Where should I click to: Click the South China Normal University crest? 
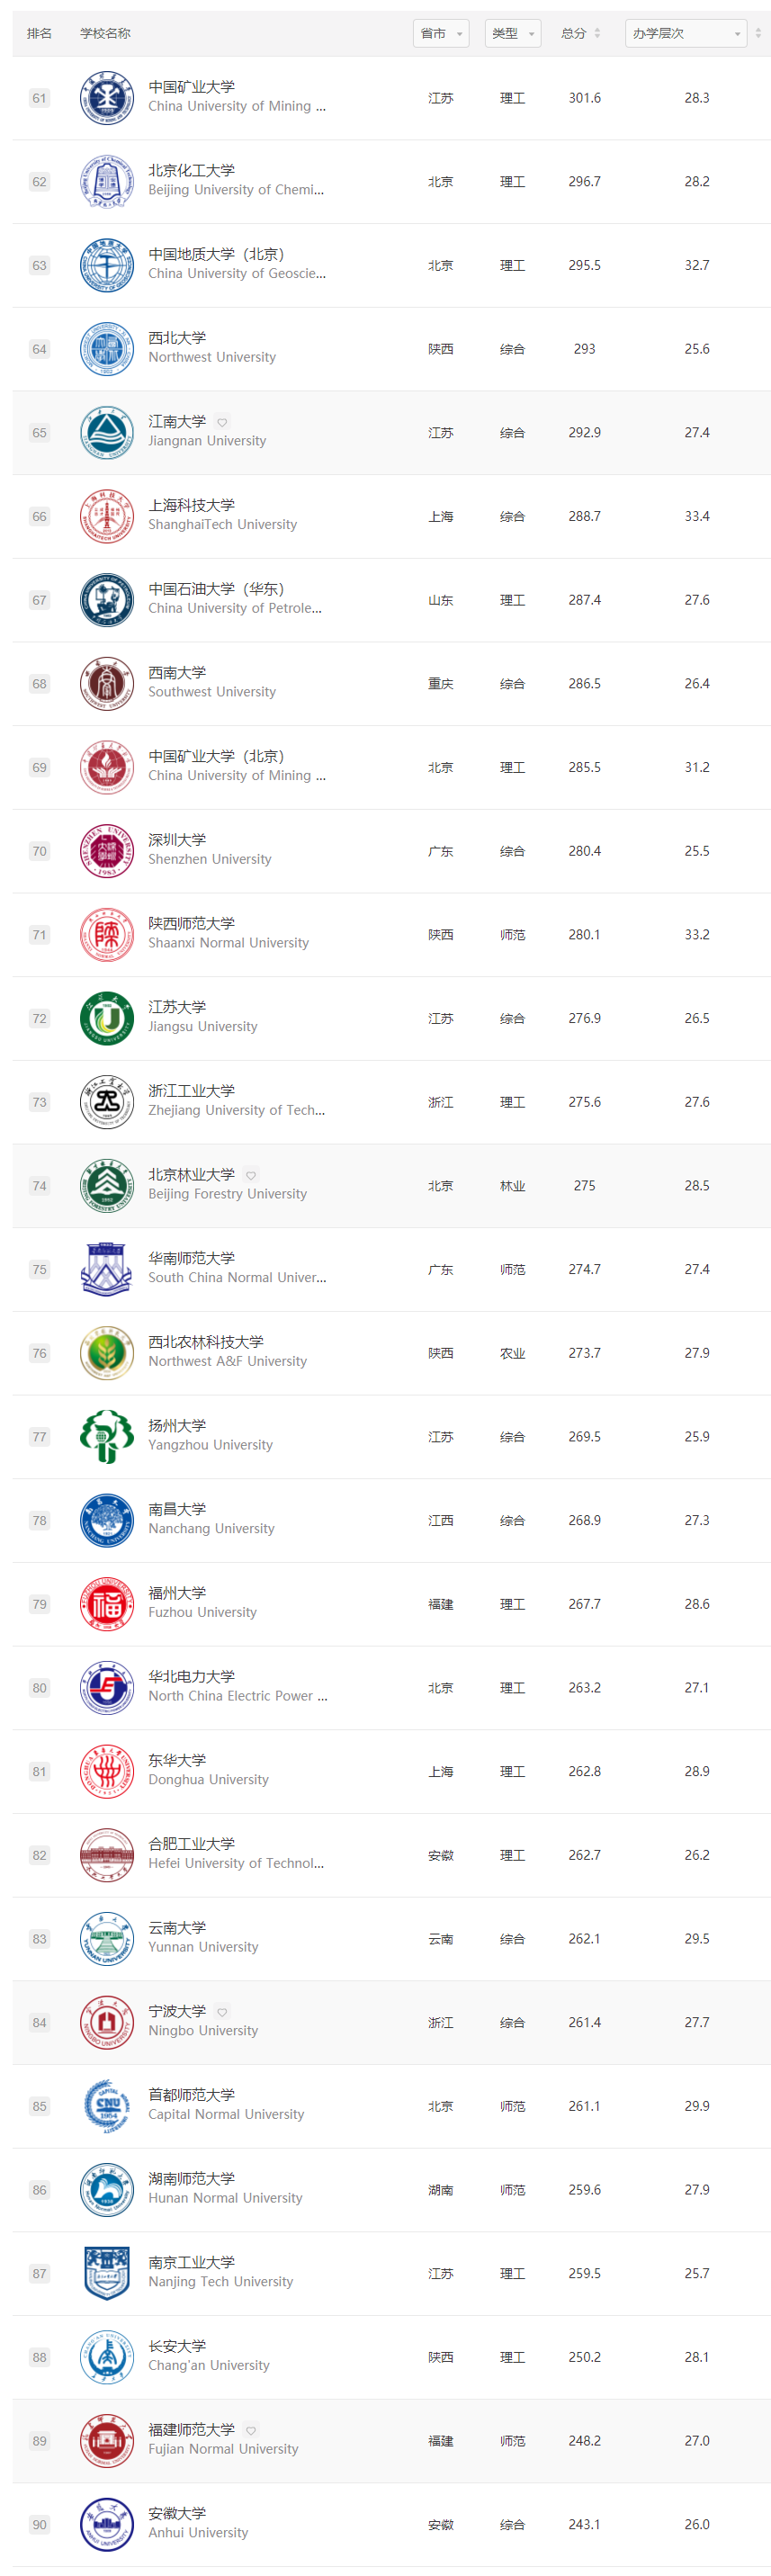[106, 1270]
